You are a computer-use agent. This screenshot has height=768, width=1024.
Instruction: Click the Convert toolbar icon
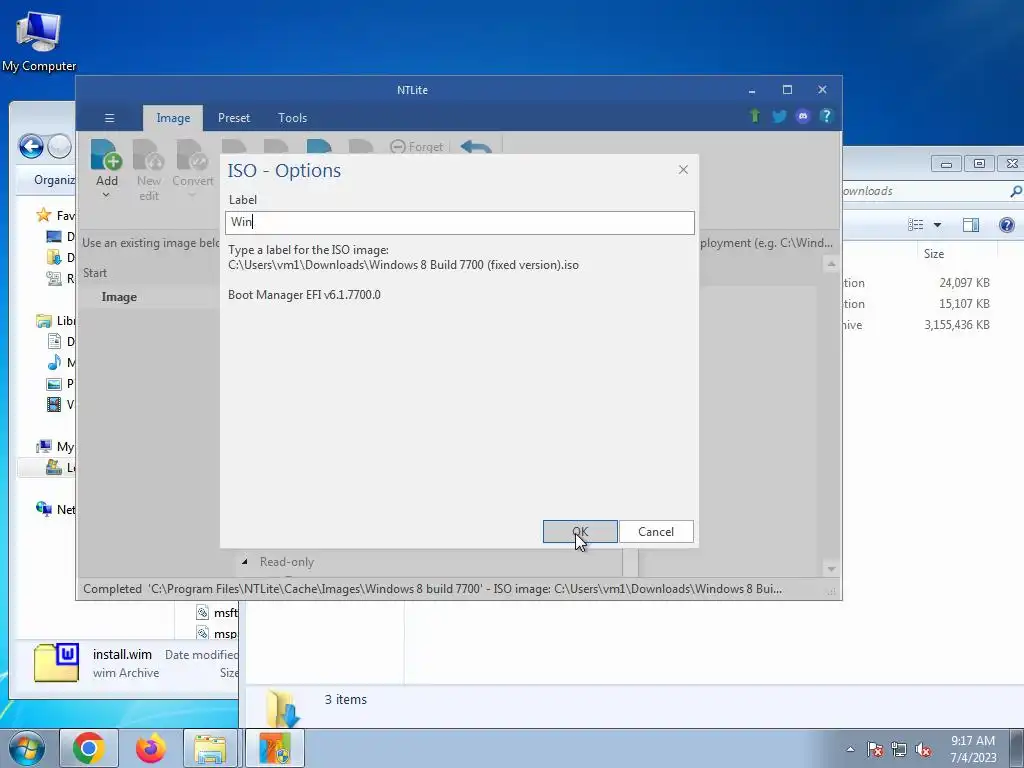[x=193, y=155]
